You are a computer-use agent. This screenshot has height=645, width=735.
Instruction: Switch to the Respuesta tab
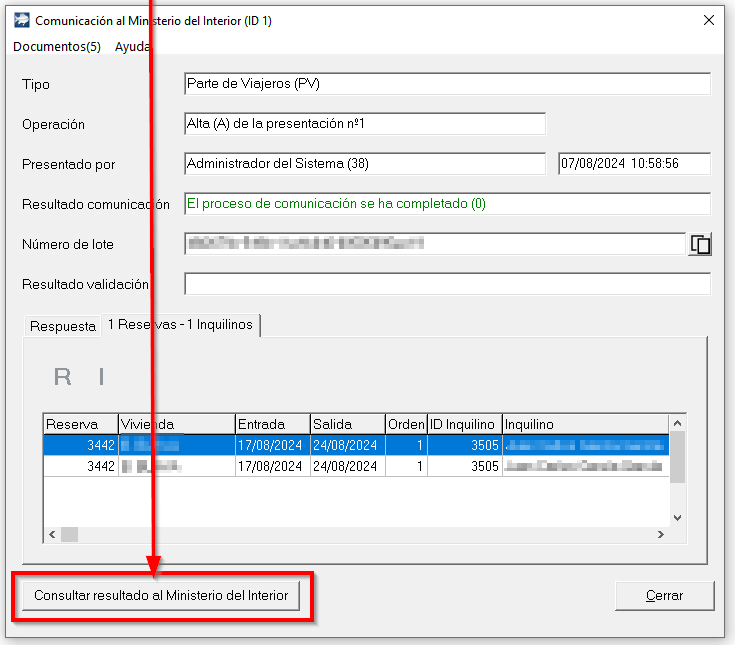tap(63, 326)
